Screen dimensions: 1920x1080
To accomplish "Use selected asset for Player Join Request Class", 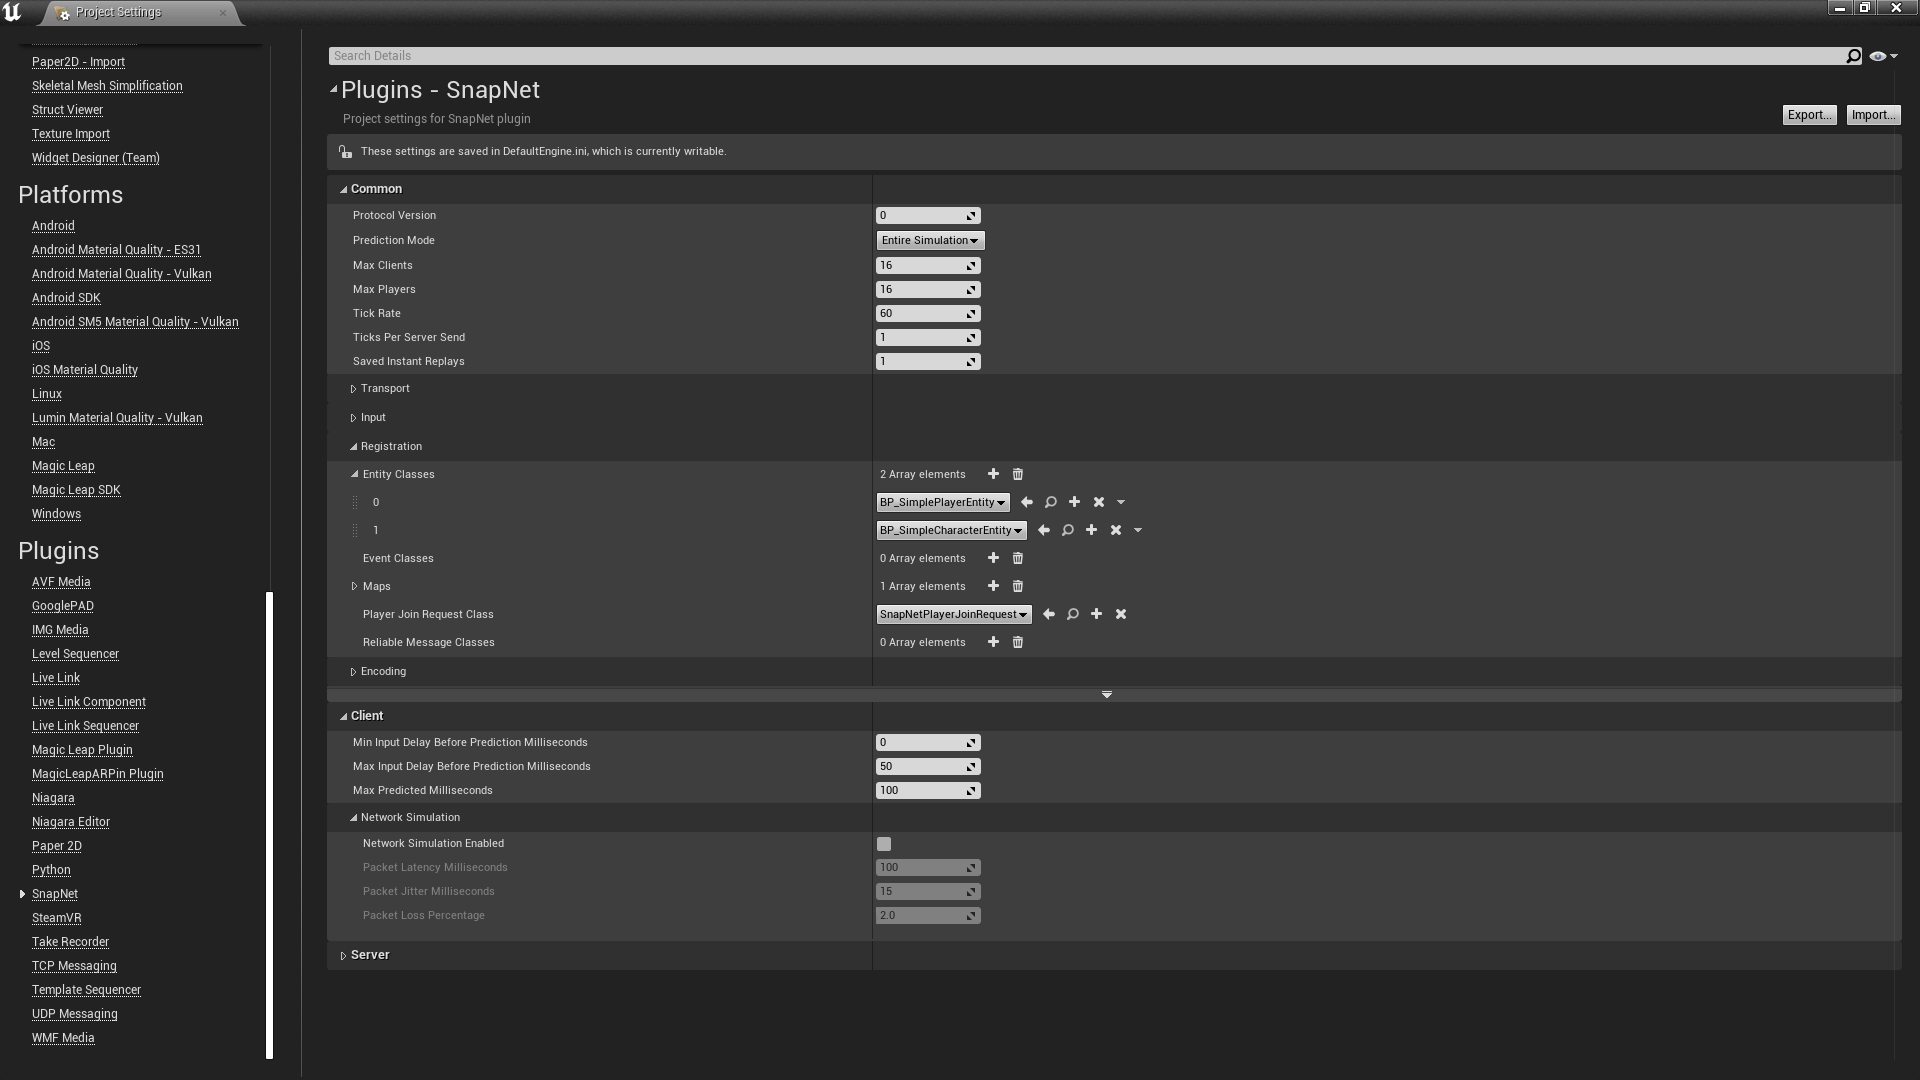I will pos(1048,614).
